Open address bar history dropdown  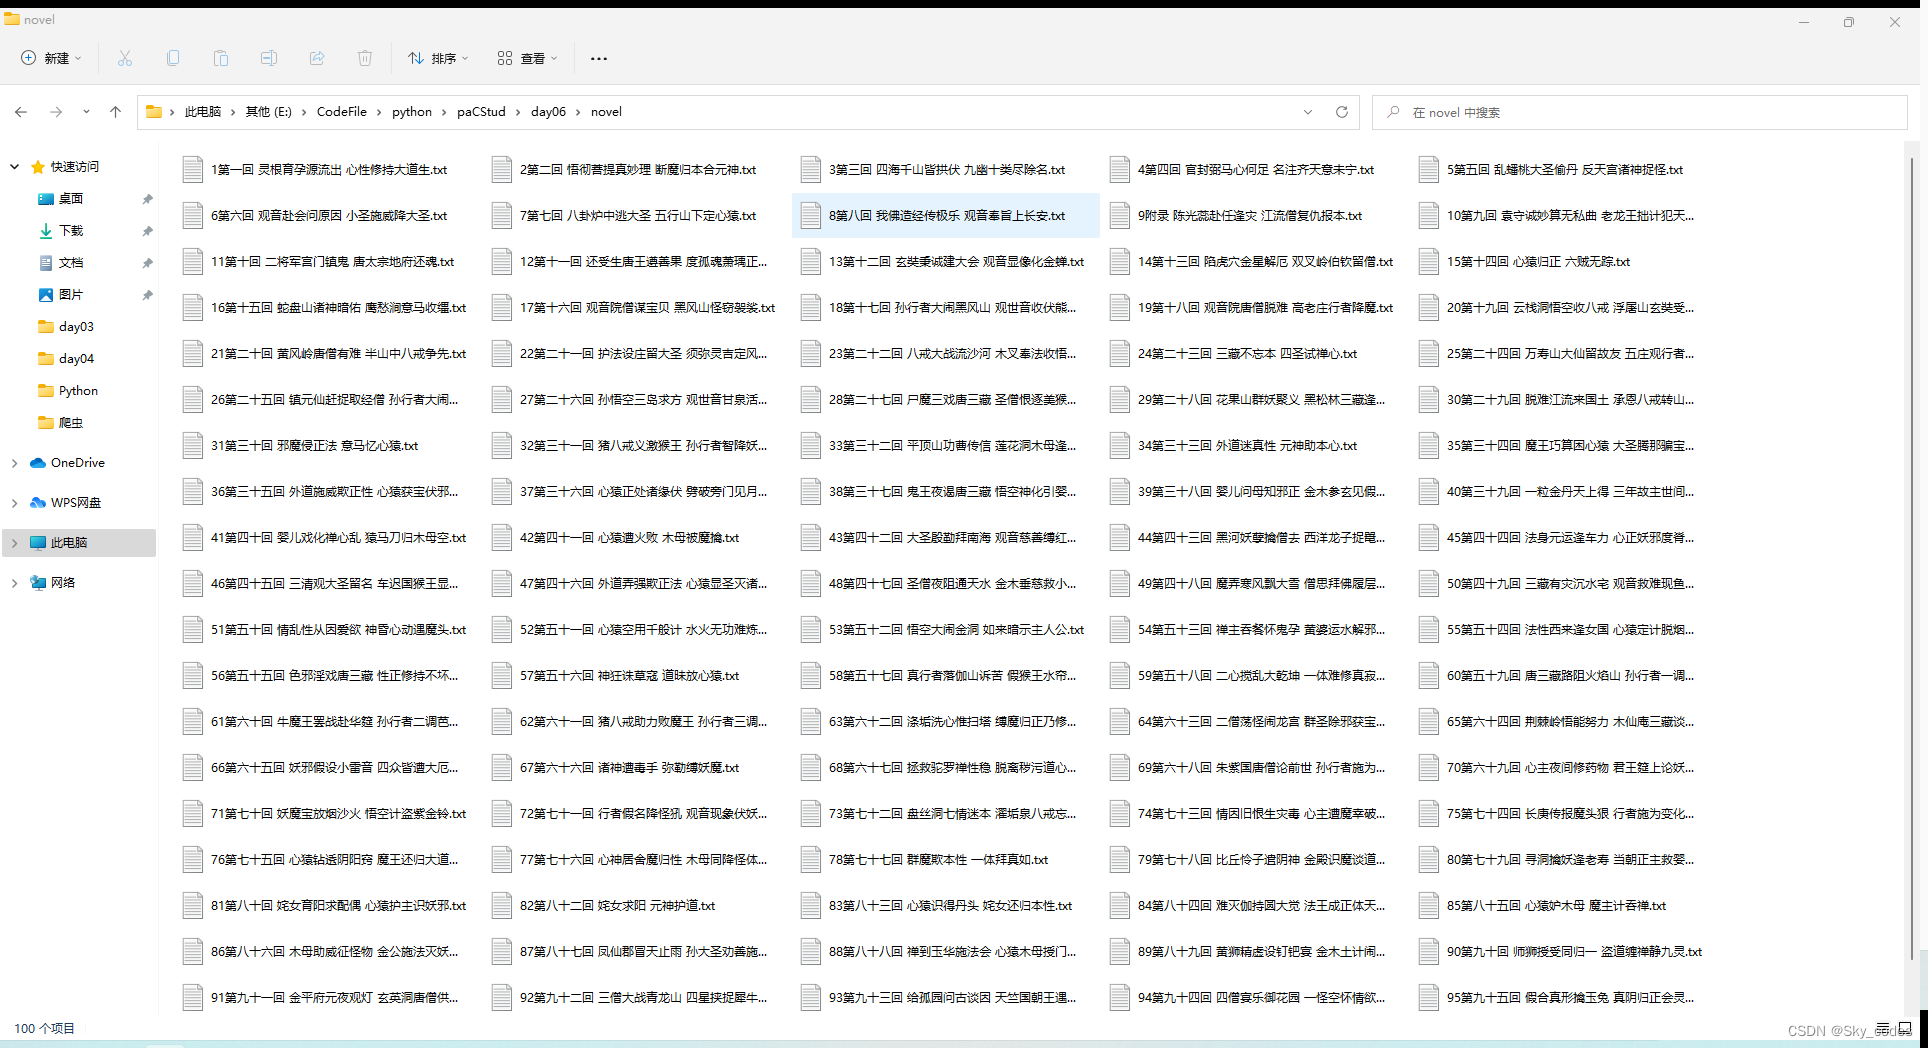coord(1308,112)
